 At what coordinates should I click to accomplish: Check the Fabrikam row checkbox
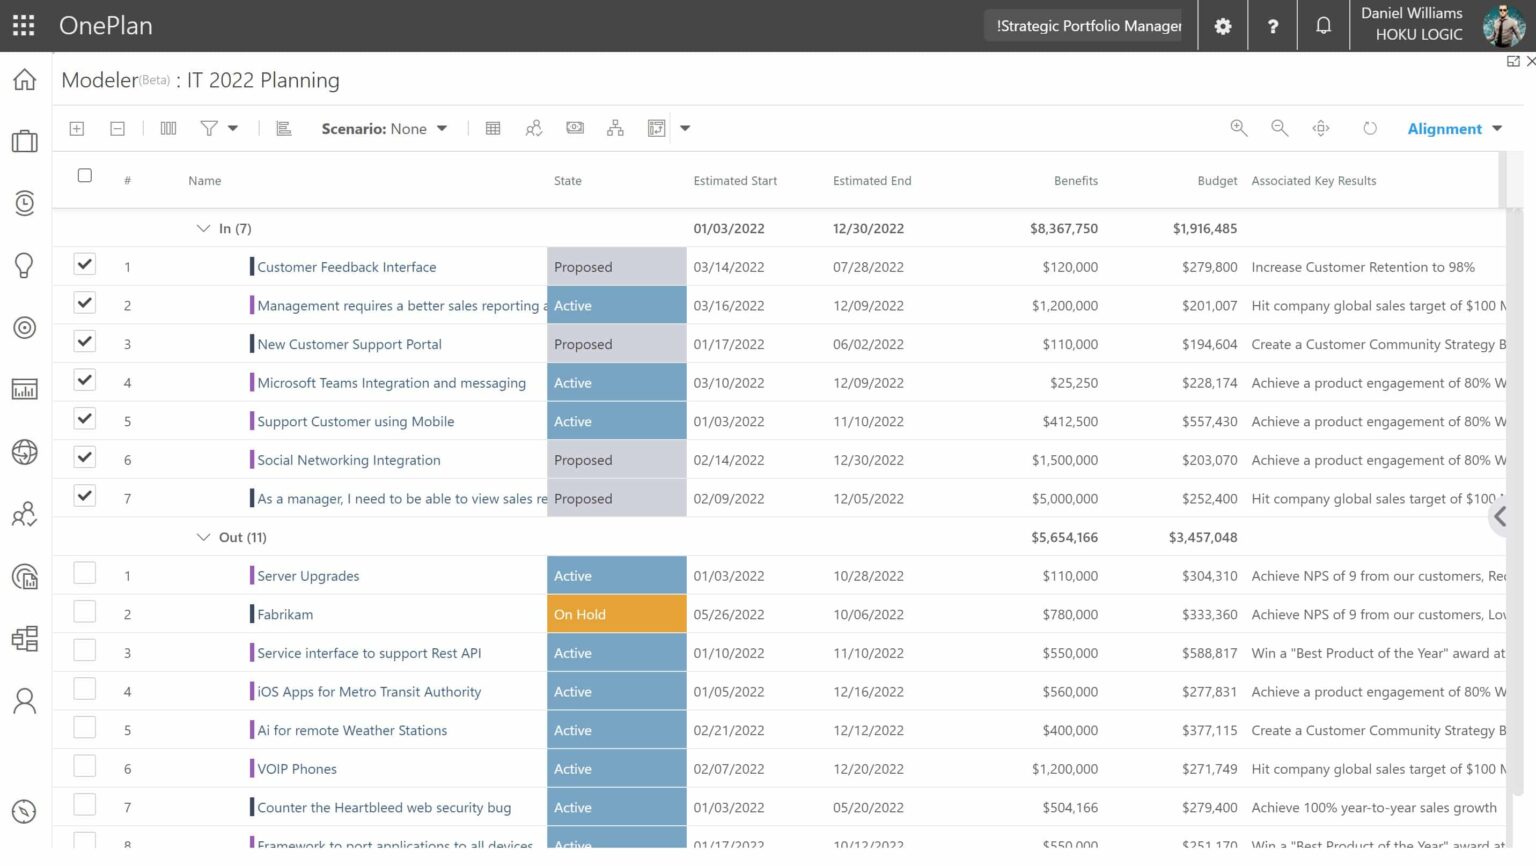point(85,612)
